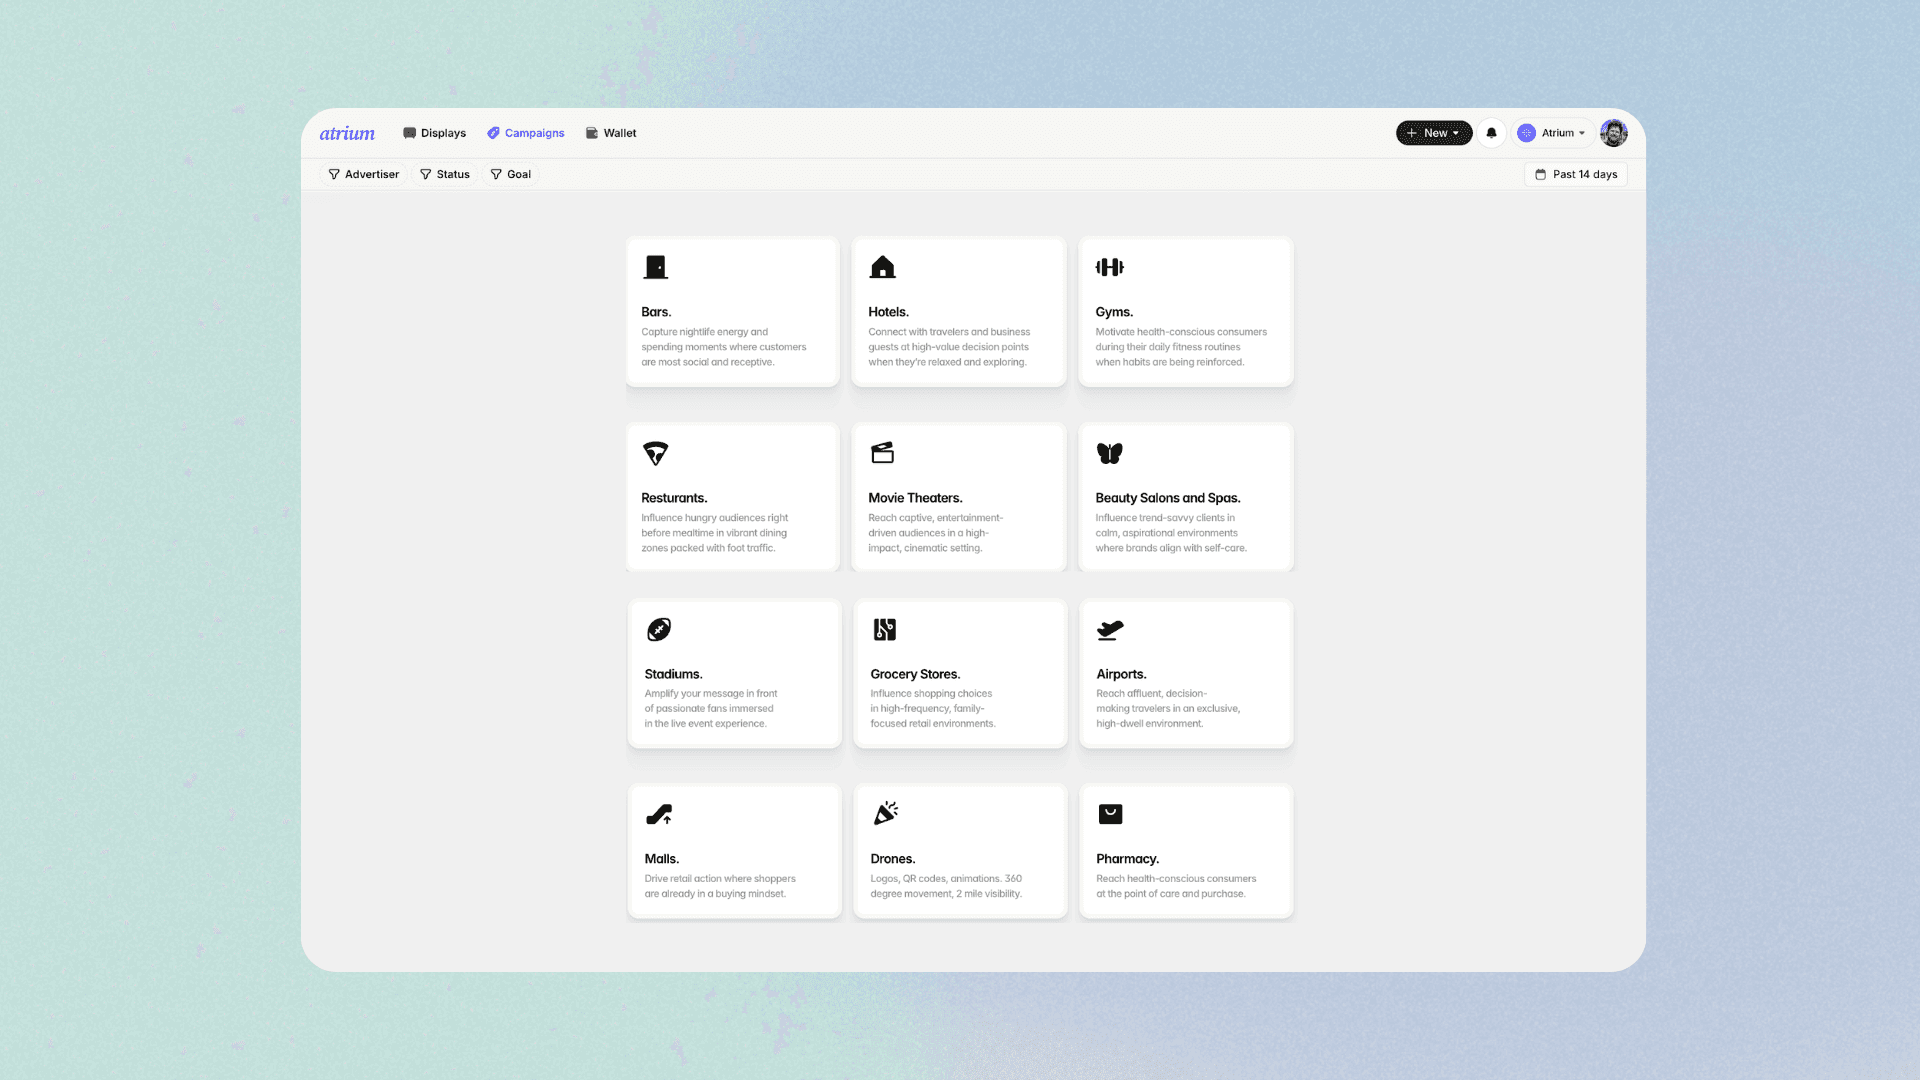The height and width of the screenshot is (1080, 1920).
Task: Open the New dropdown button
Action: click(1433, 133)
